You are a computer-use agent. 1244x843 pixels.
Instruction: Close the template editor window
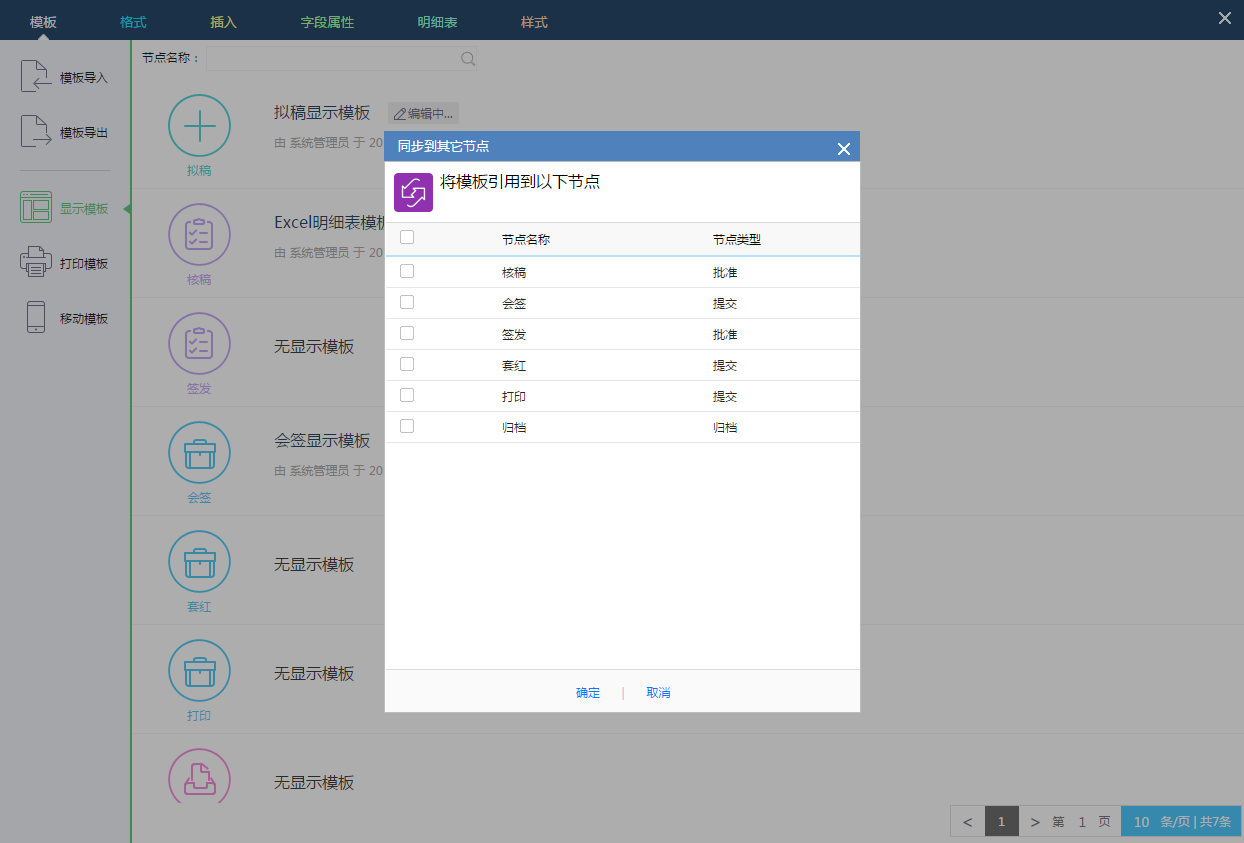(x=1225, y=18)
